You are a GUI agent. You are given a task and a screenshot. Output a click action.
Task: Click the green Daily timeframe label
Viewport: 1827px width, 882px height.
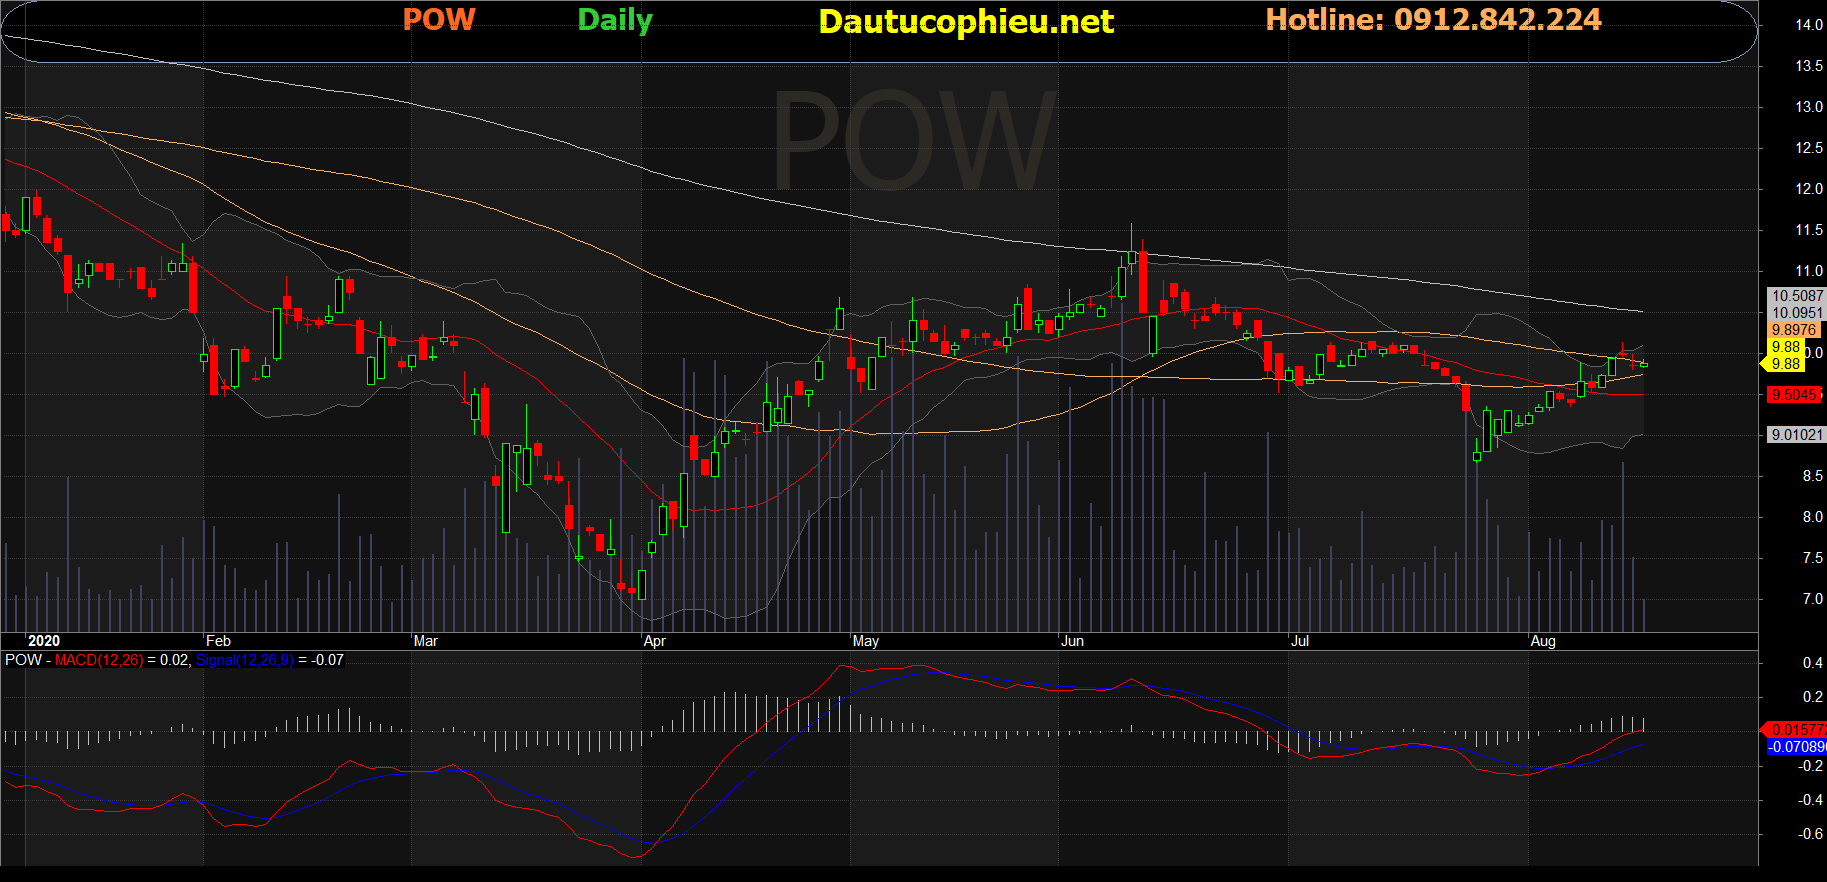(x=614, y=20)
